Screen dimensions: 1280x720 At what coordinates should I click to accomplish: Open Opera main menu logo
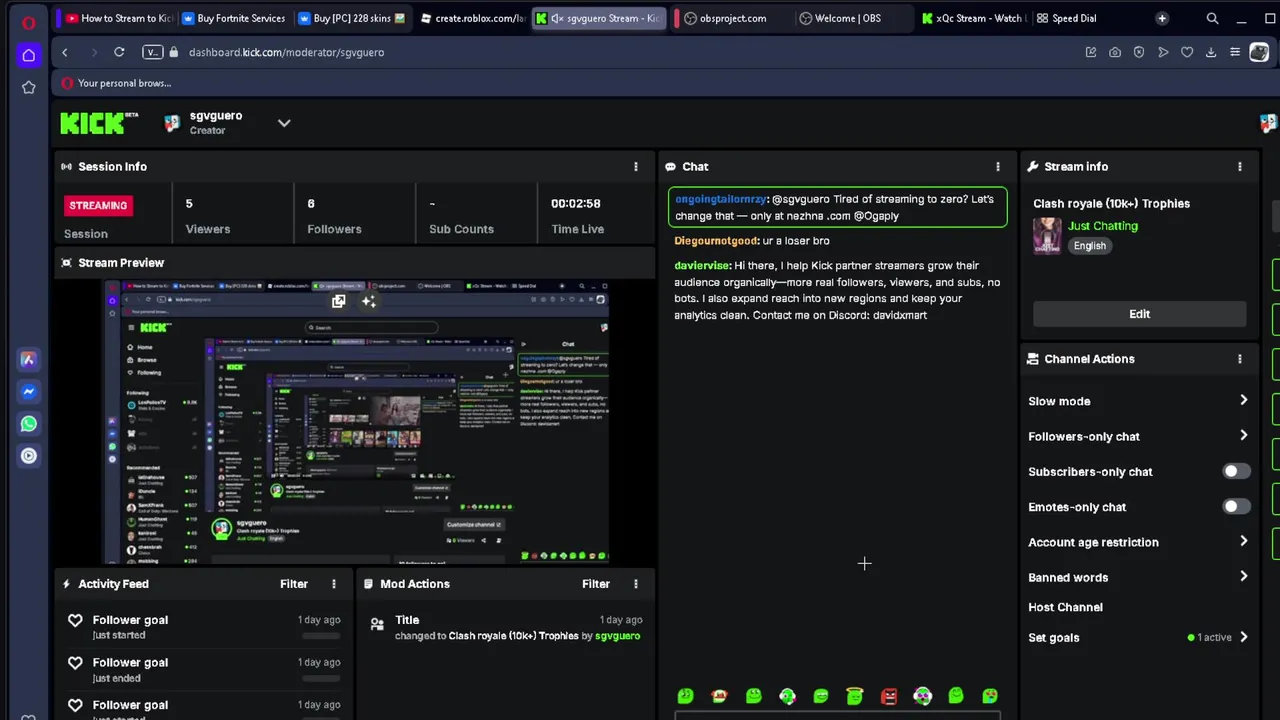28,22
